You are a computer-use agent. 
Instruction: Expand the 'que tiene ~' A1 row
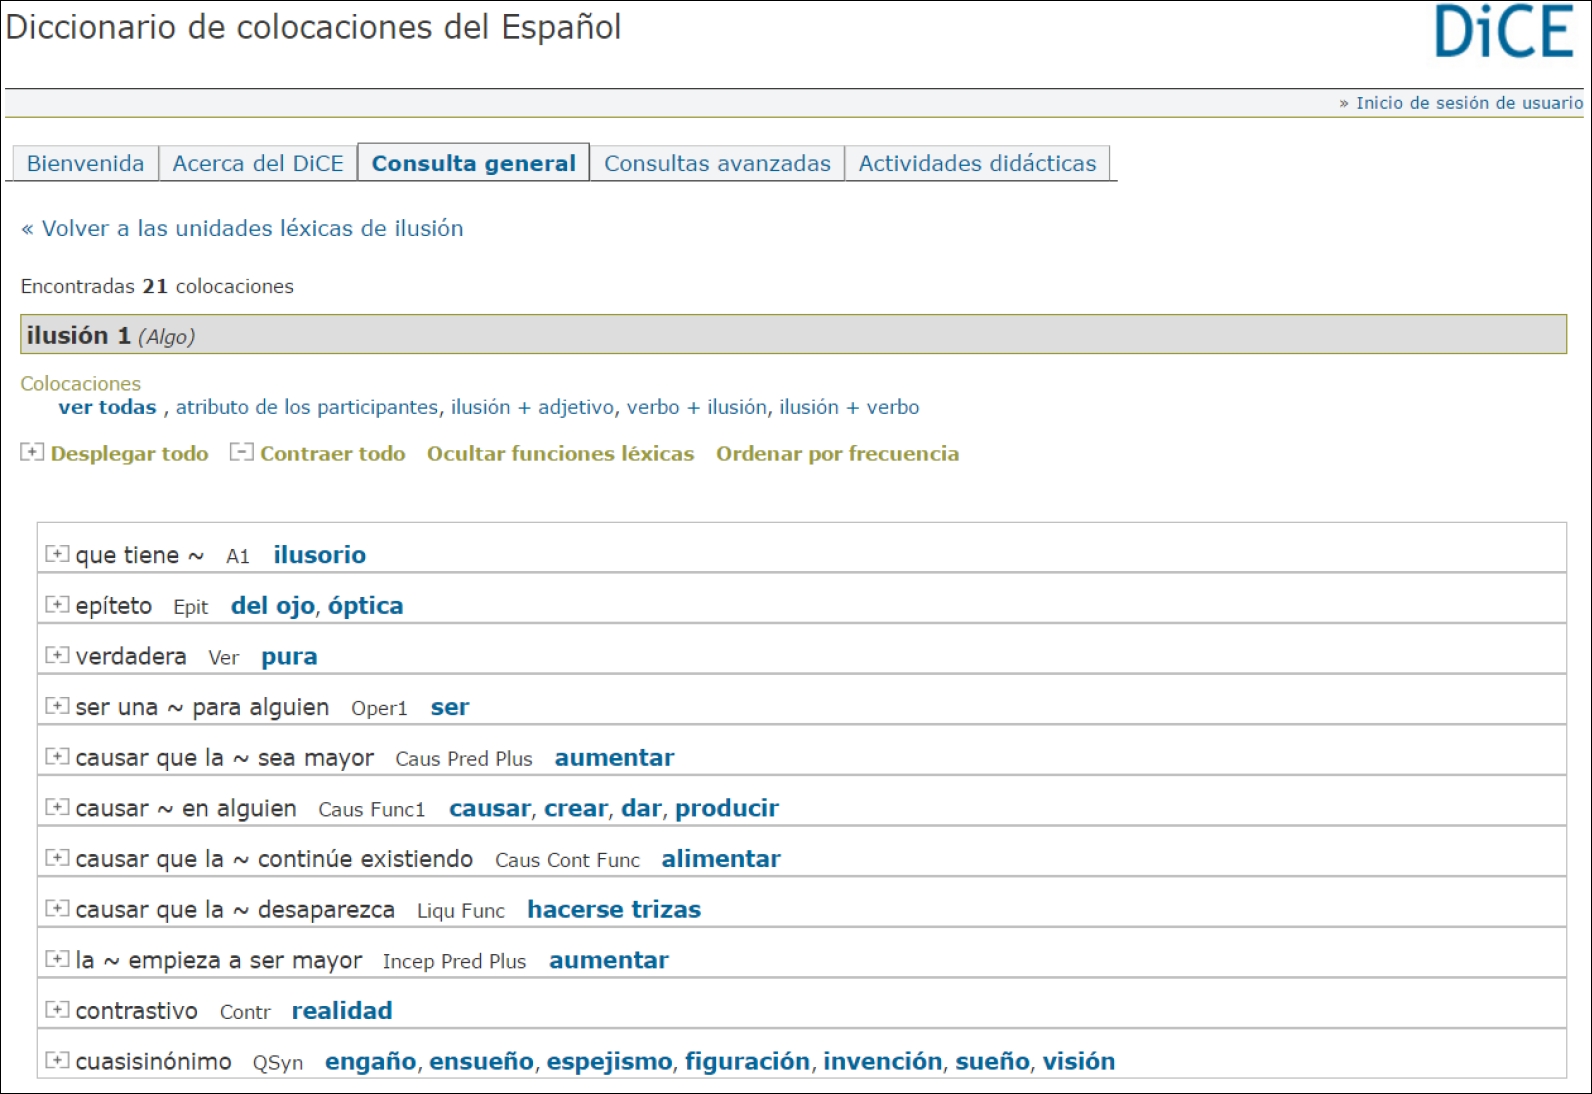click(x=57, y=554)
